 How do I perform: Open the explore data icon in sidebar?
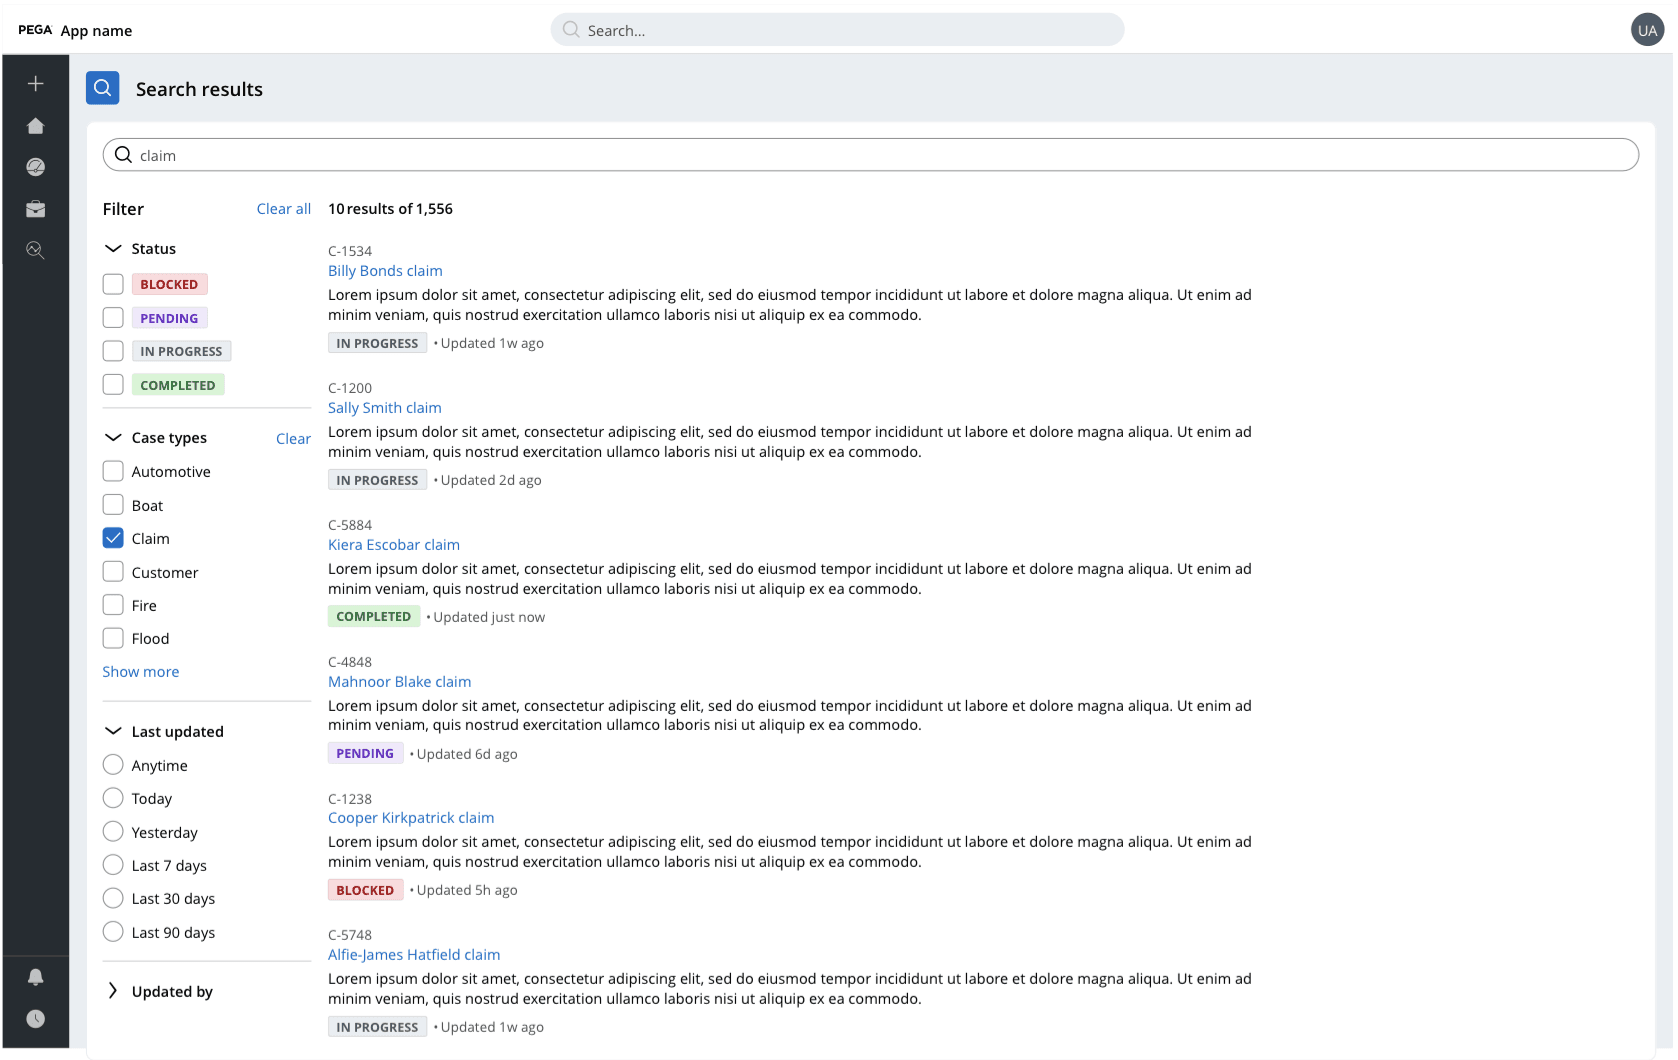tap(36, 250)
